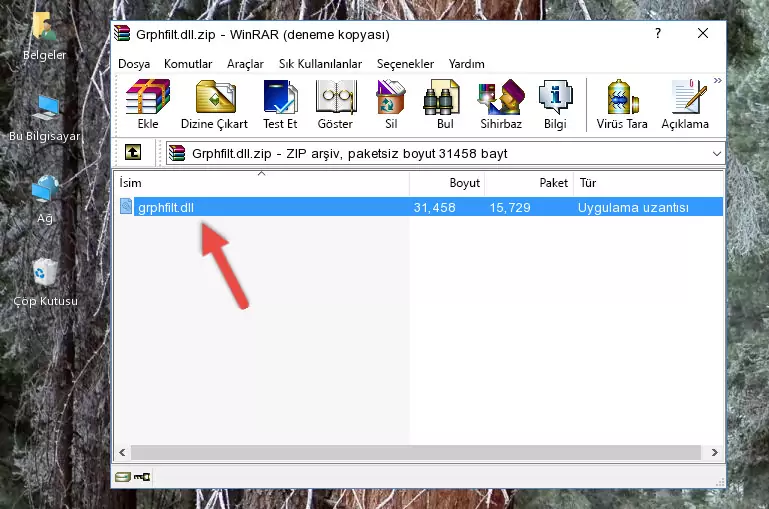Click the horizontal scrollbar track
Image resolution: width=769 pixels, height=509 pixels.
point(416,452)
